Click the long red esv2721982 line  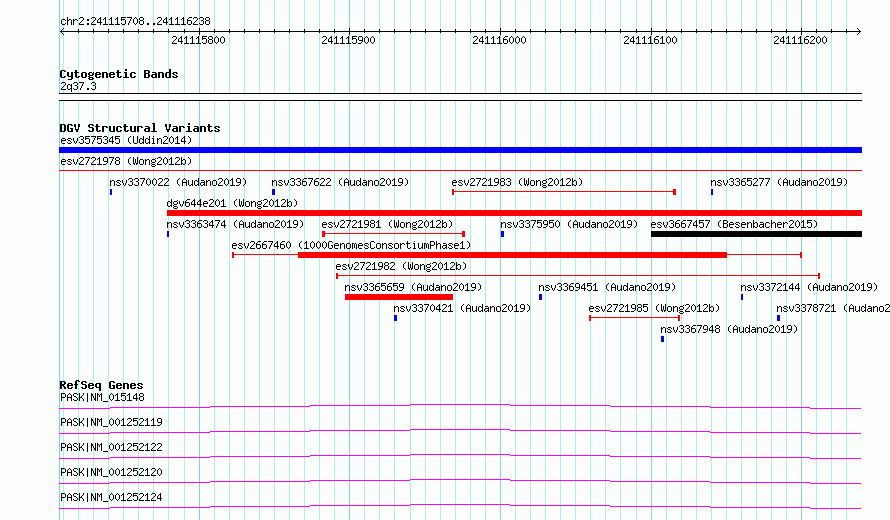click(578, 276)
